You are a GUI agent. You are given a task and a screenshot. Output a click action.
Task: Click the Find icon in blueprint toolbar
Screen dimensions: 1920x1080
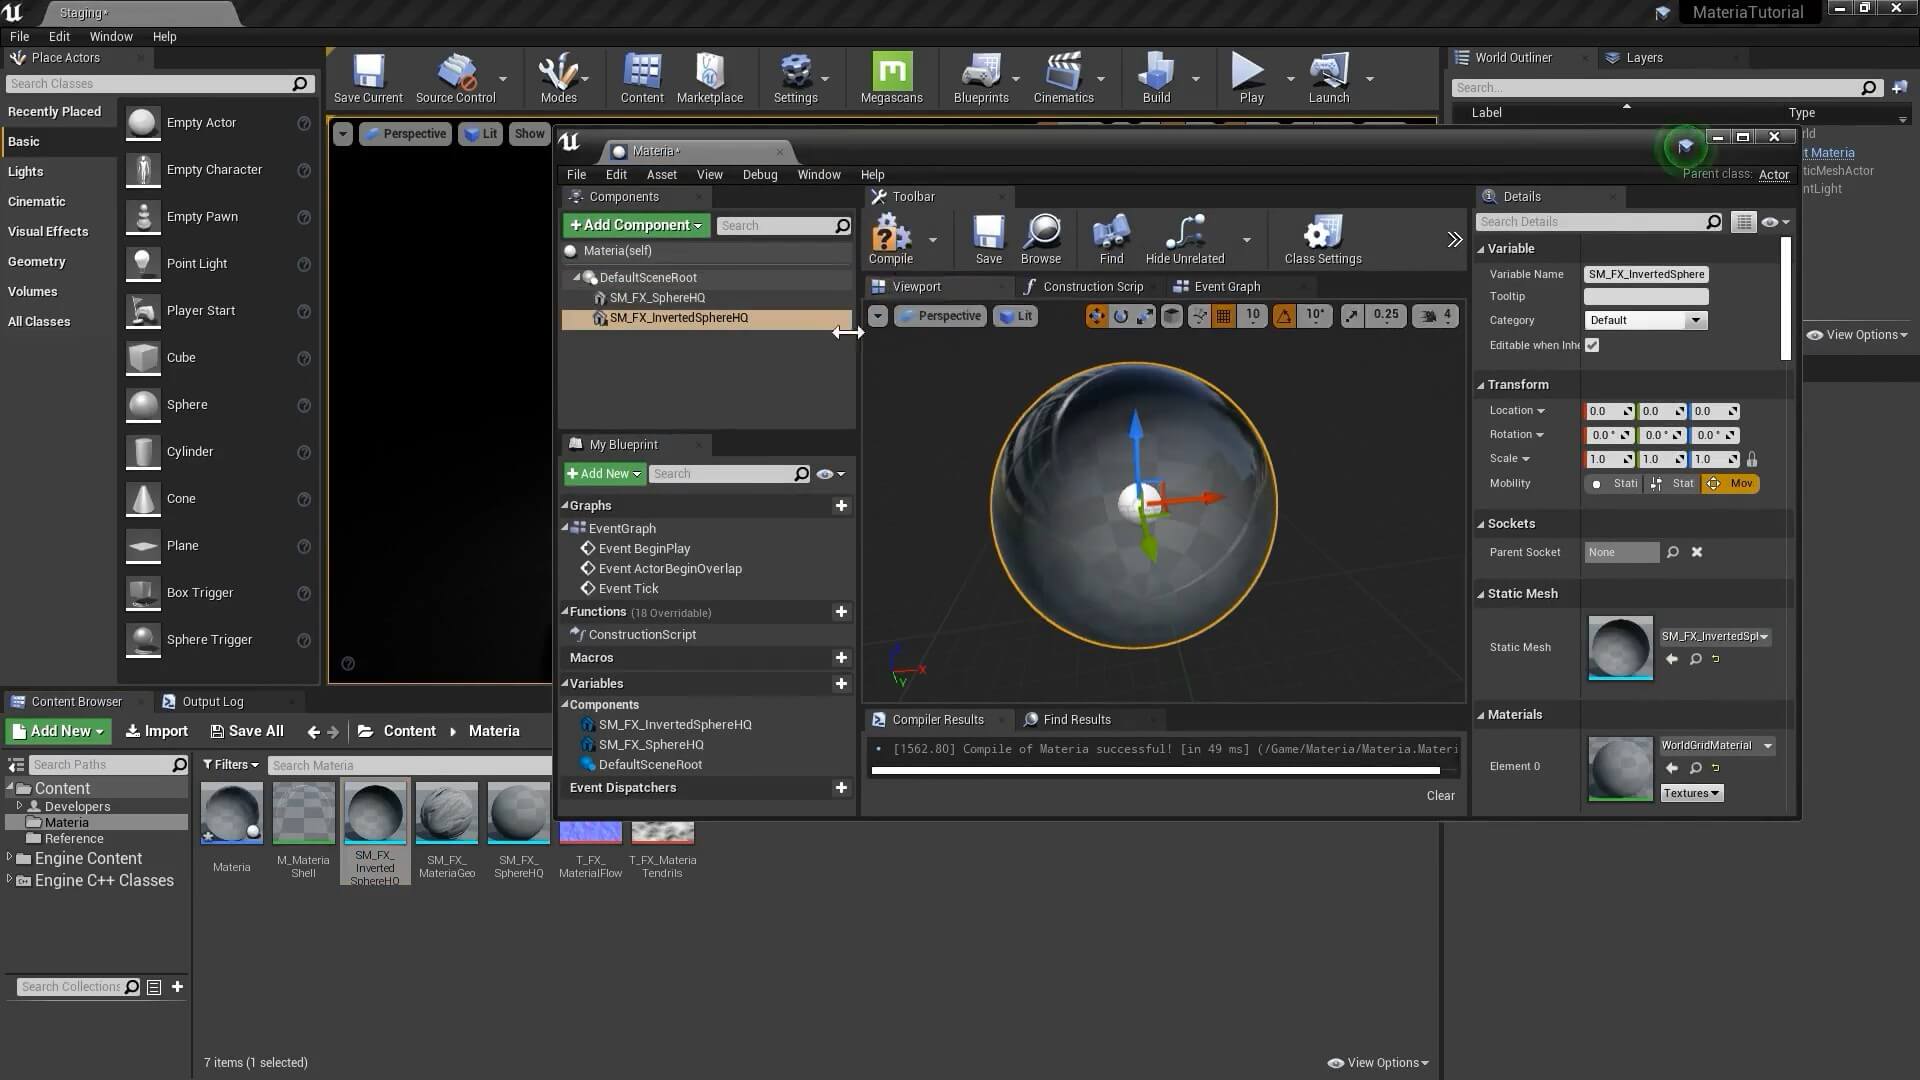1111,240
